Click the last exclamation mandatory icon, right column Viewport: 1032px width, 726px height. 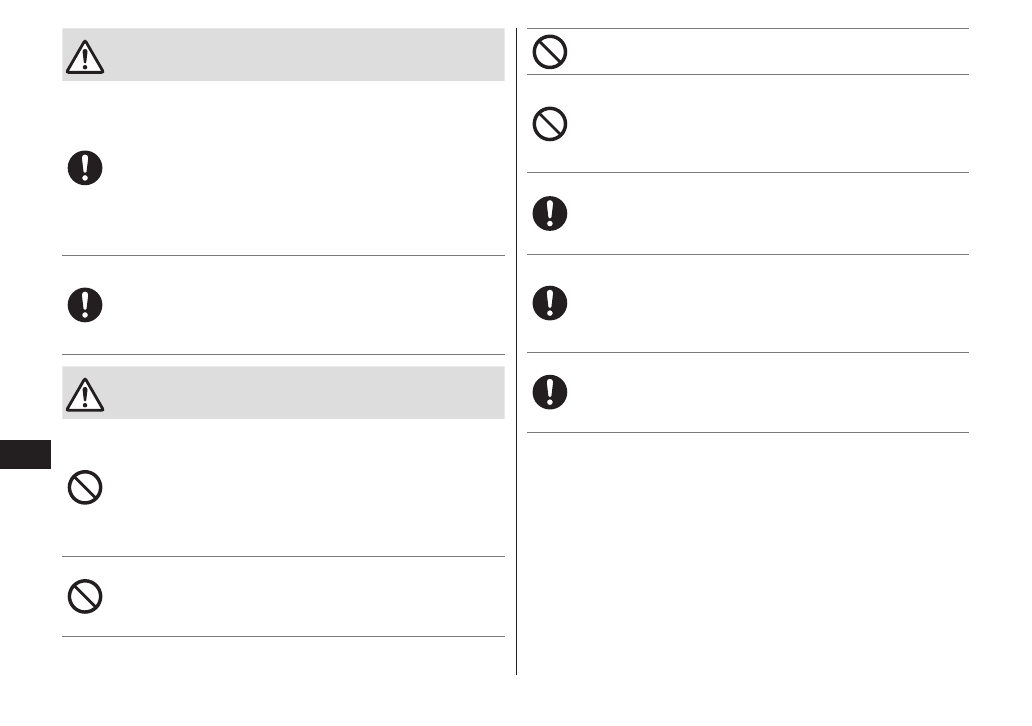pyautogui.click(x=550, y=392)
